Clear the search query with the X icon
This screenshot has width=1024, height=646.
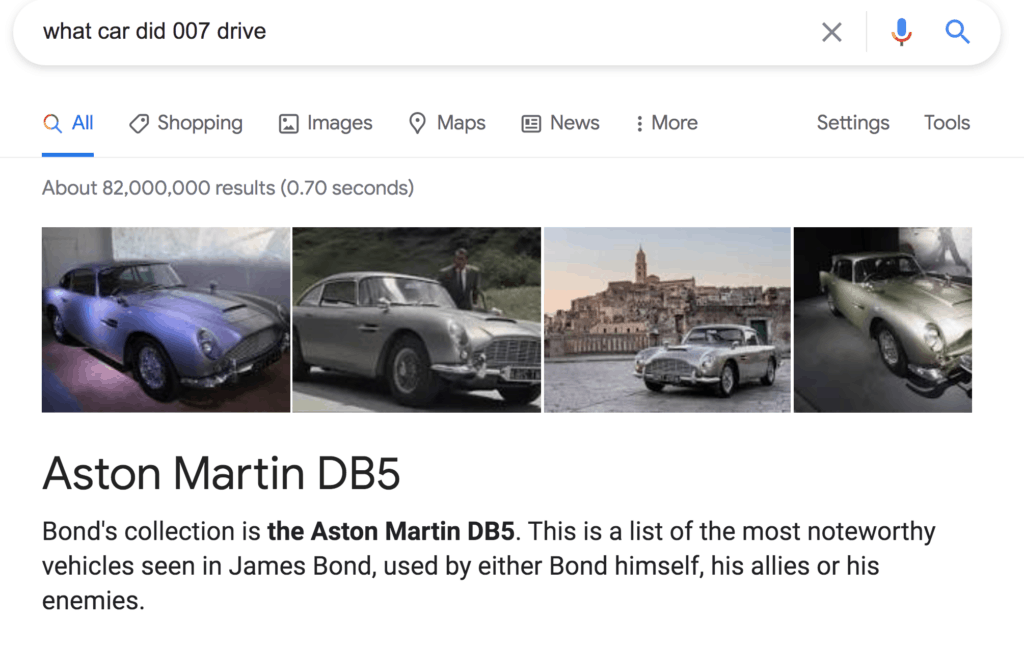pos(831,32)
